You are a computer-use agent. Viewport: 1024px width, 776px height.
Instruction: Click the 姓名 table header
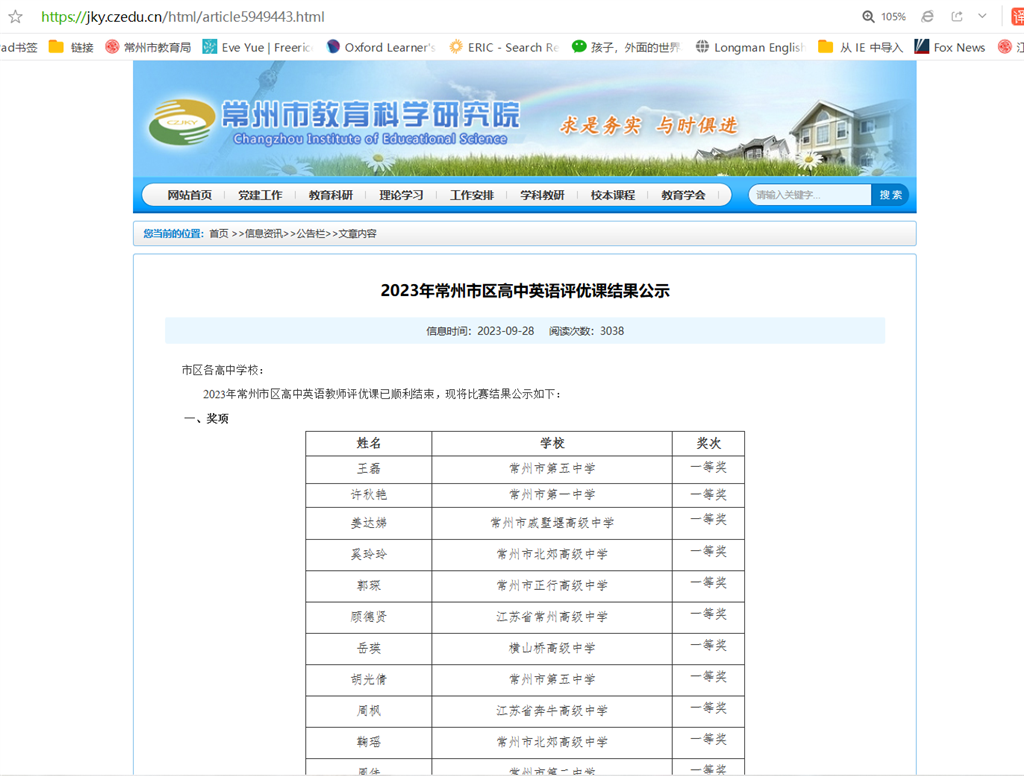pyautogui.click(x=368, y=444)
